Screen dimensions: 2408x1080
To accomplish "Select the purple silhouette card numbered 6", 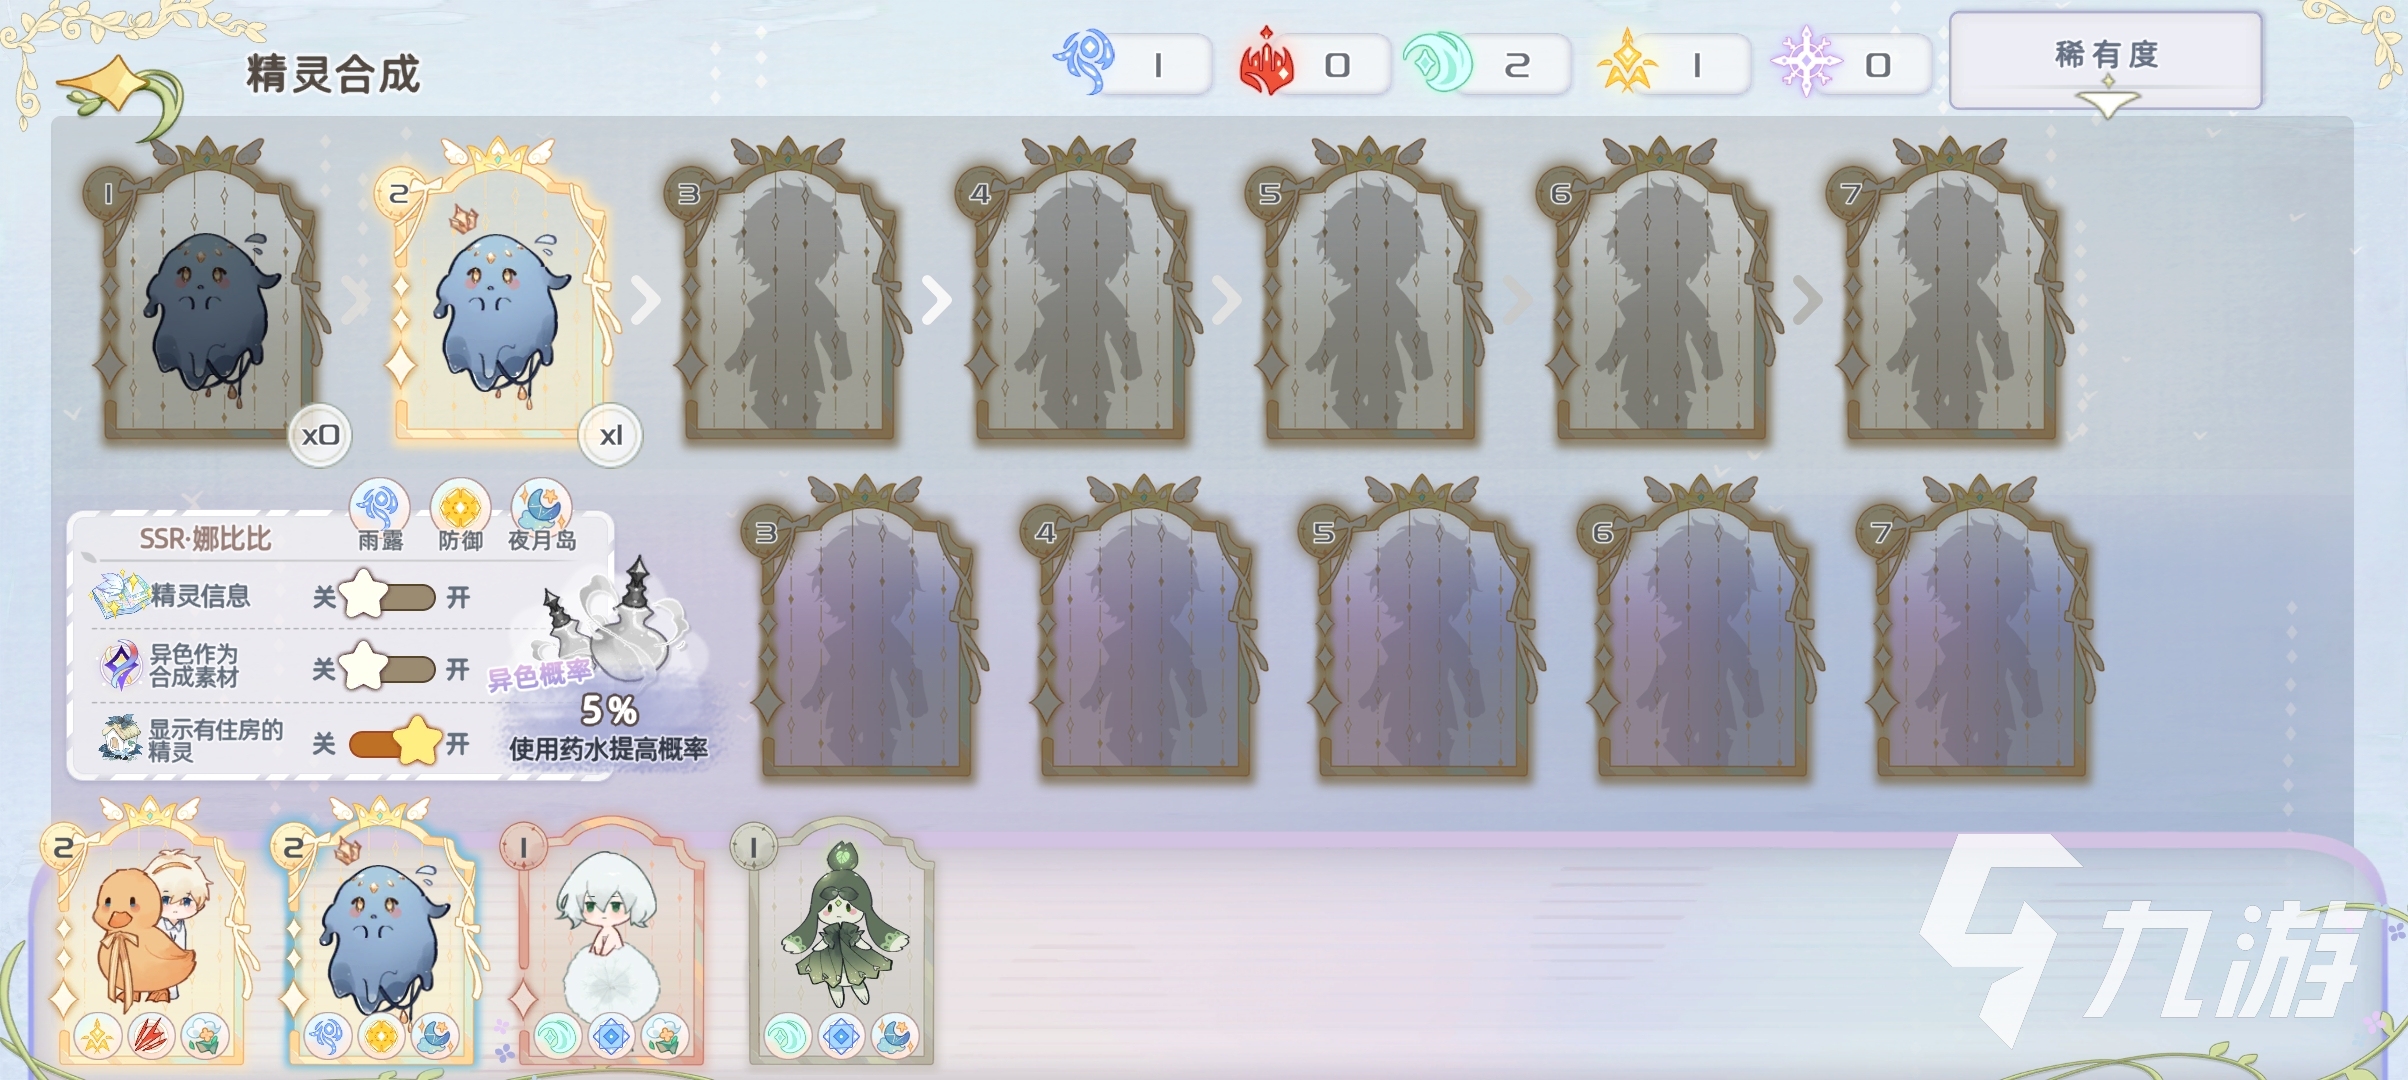I will [x=1702, y=630].
